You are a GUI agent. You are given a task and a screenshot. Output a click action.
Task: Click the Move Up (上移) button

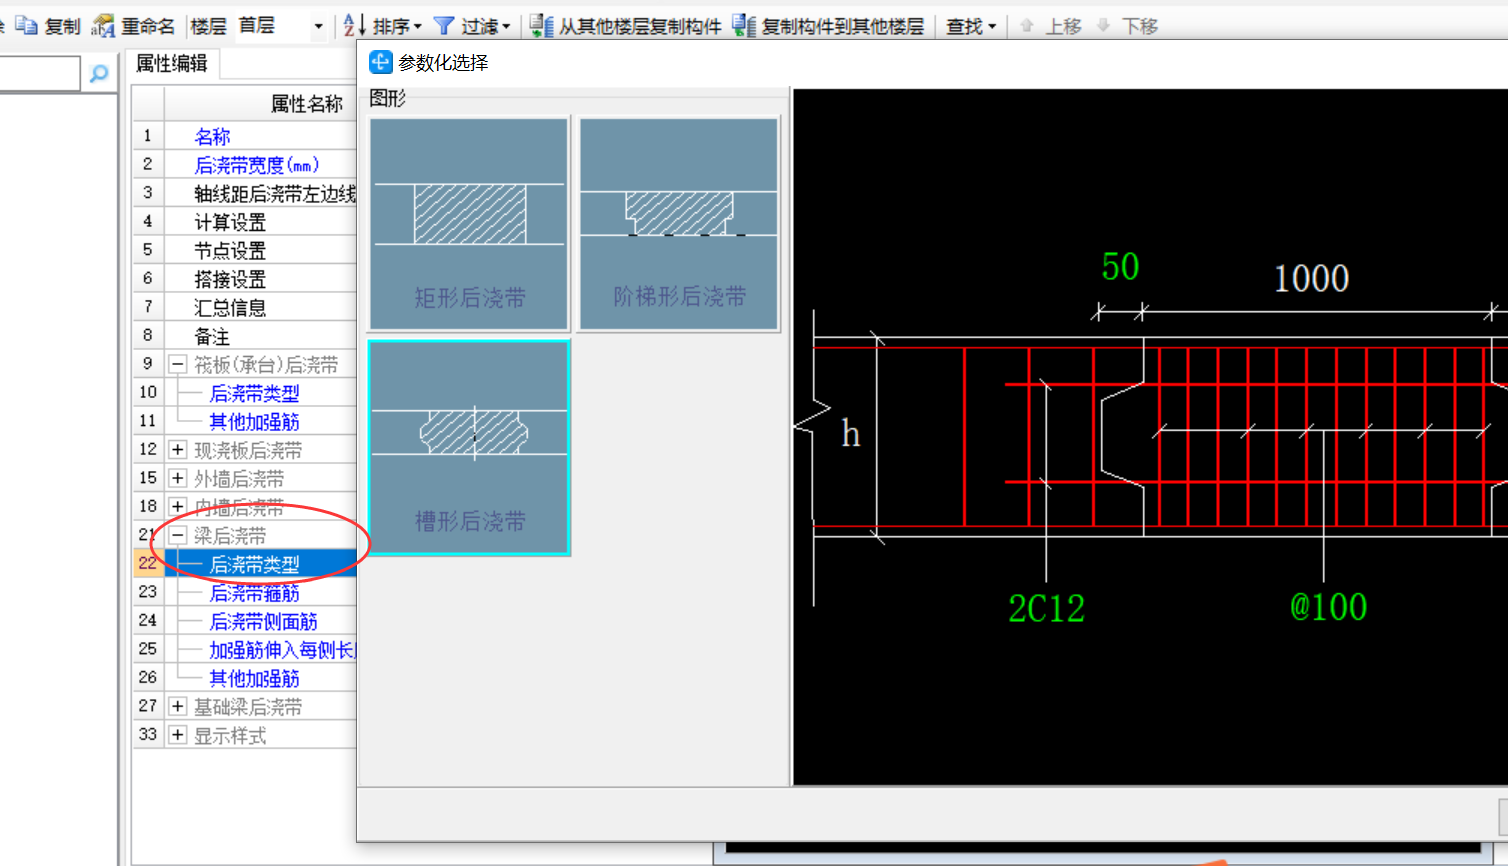pos(1050,26)
